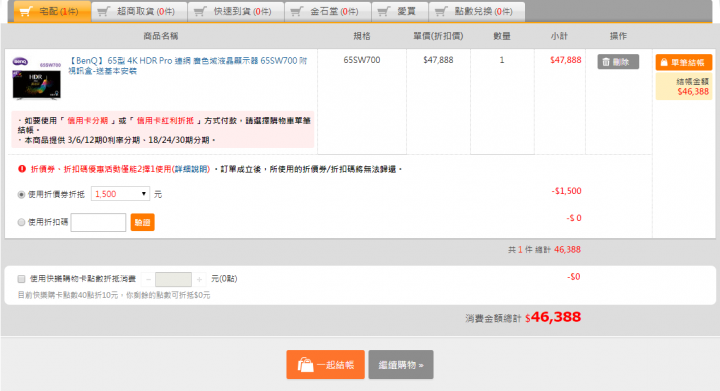
Task: Open the BenQ 65SW700 product thumbnail
Action: point(36,78)
